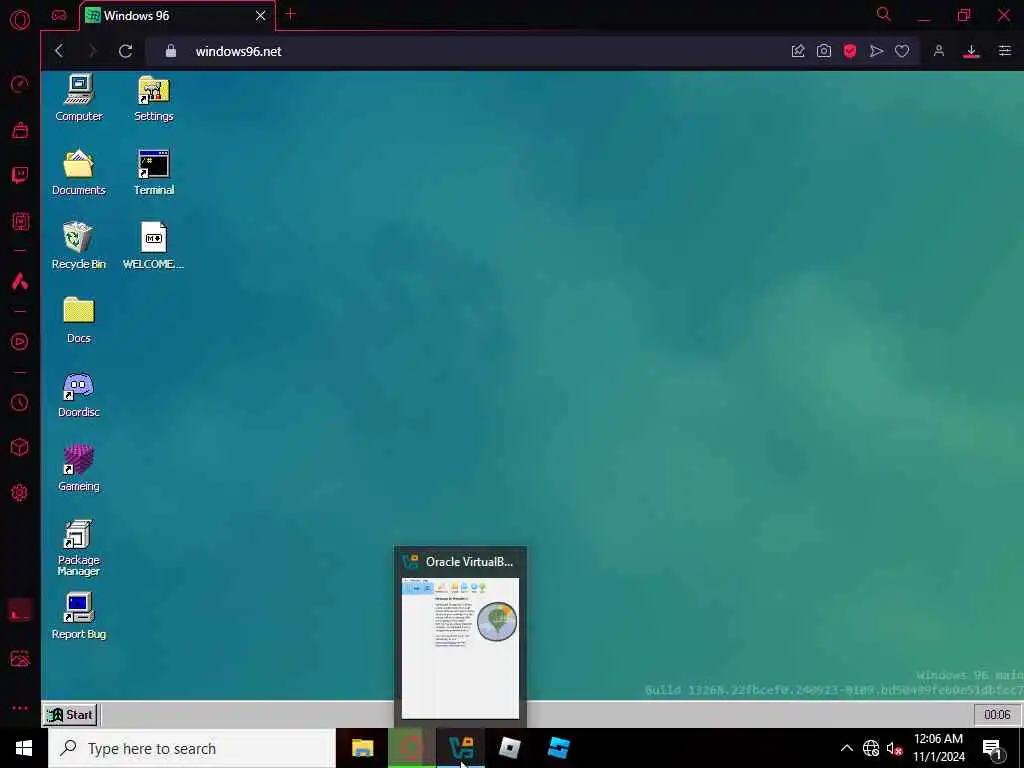
Task: Click the send flow arrow icon
Action: click(x=876, y=51)
